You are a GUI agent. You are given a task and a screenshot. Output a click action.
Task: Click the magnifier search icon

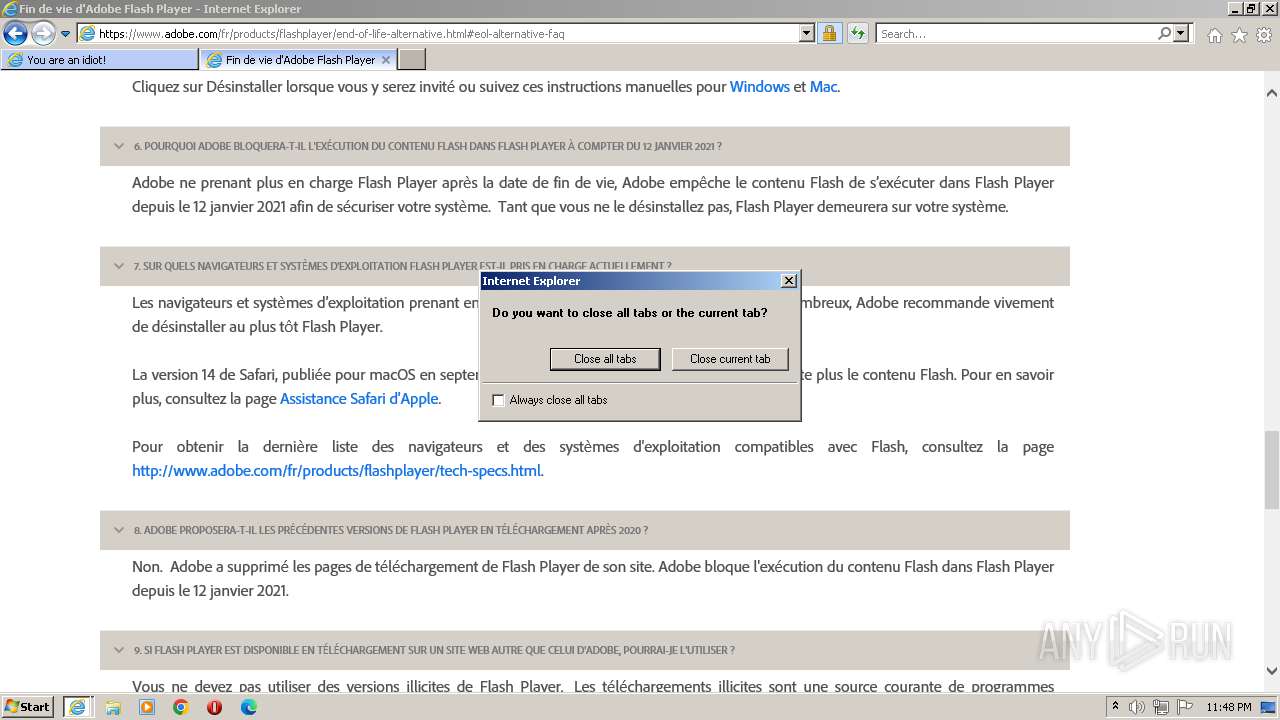(x=1164, y=33)
